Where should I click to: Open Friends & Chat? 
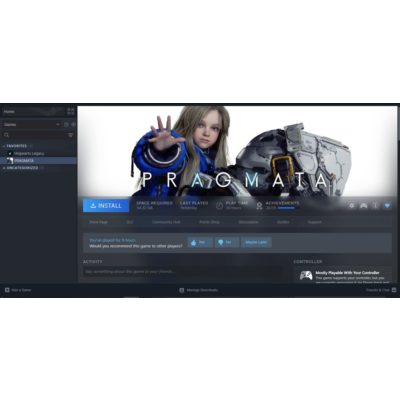click(378, 290)
